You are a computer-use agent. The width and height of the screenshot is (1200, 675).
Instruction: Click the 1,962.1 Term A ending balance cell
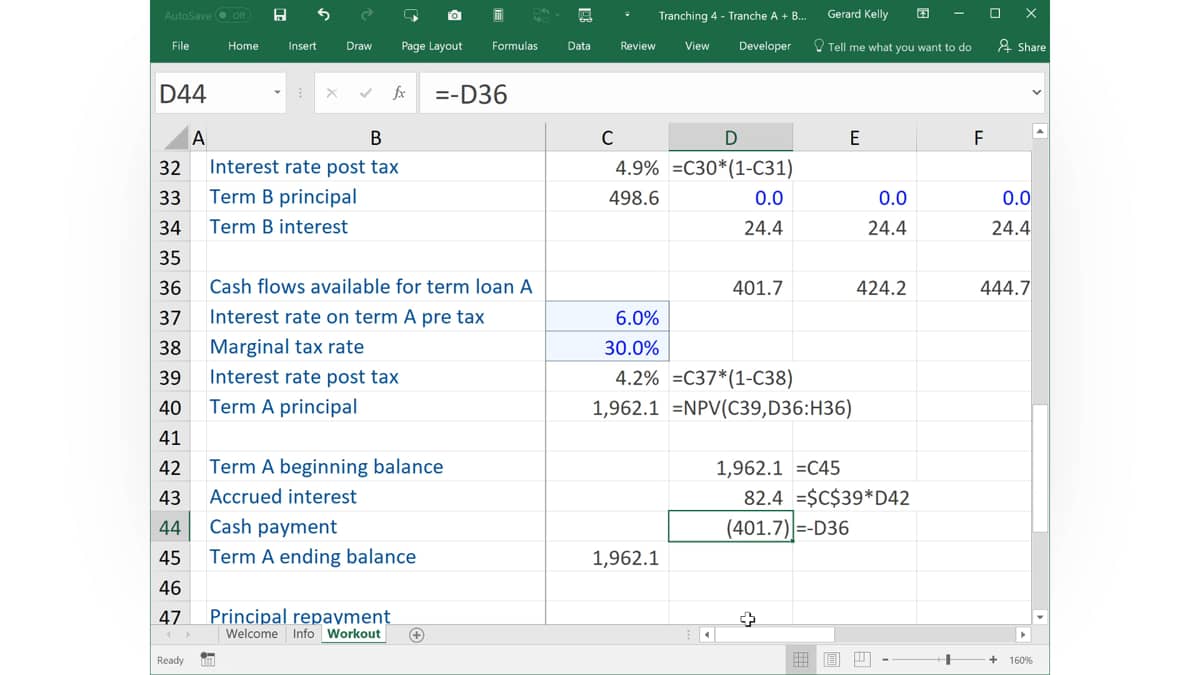coord(607,557)
